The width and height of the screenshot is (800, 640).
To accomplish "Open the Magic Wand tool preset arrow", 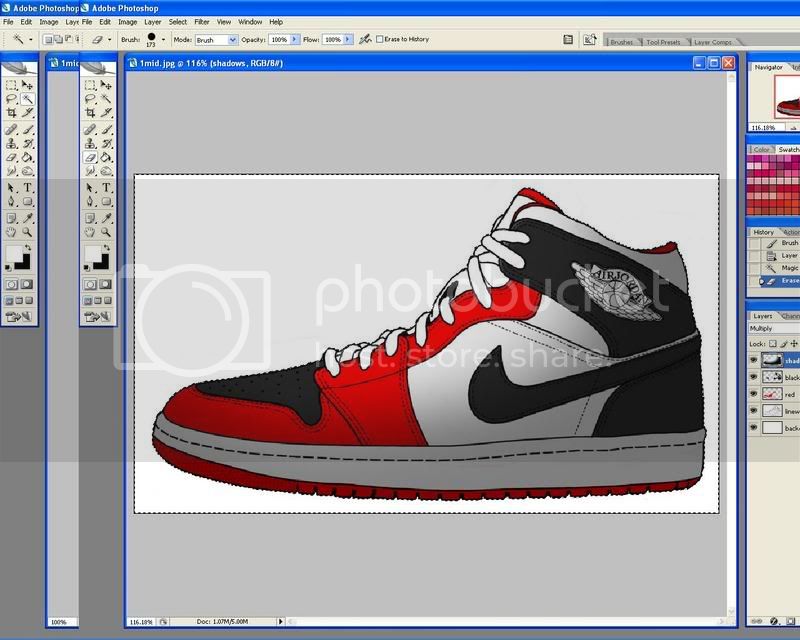I will coord(31,39).
